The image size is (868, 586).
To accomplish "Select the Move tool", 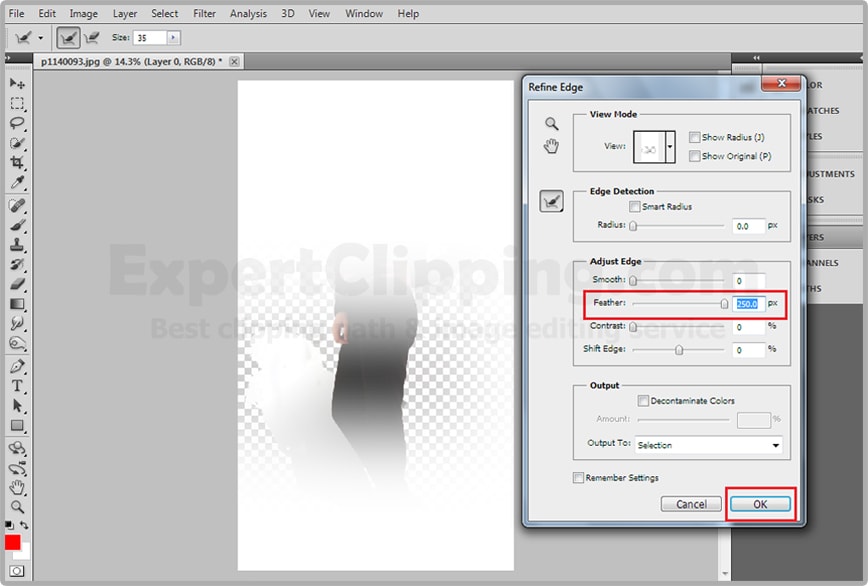I will (17, 84).
